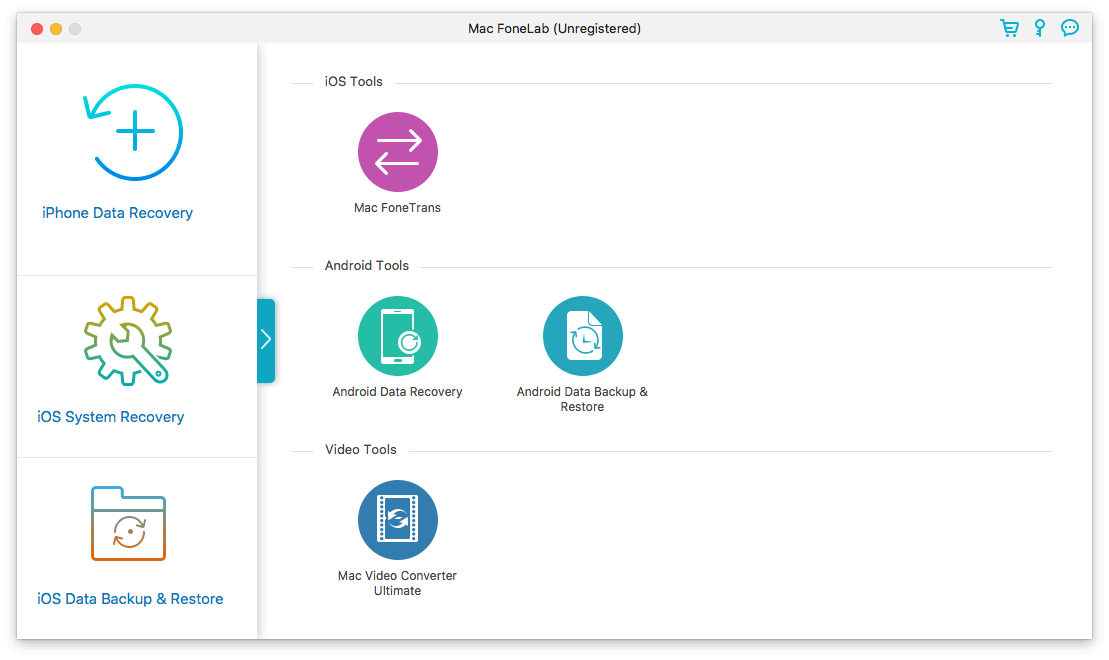Screen dimensions: 1109x660
Task: Launch the Mac FoneTrans purple transfer icon
Action: click(397, 152)
